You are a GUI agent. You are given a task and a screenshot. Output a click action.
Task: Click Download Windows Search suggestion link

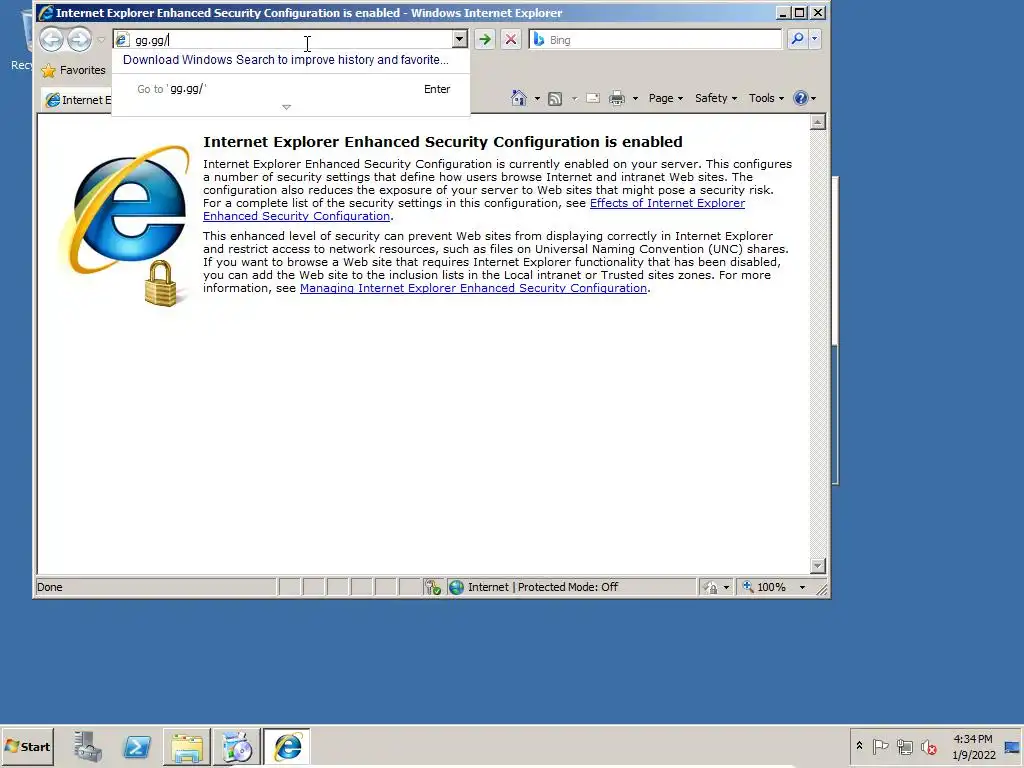point(285,60)
